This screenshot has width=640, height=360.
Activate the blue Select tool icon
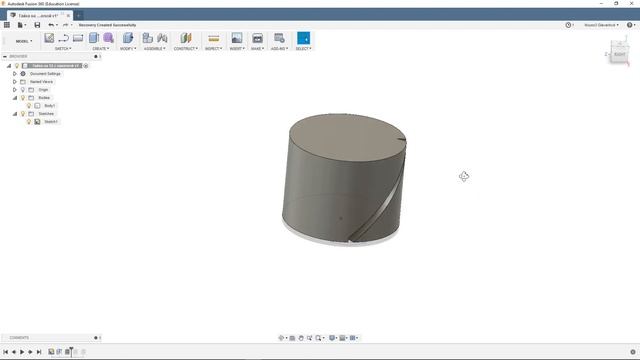click(x=303, y=38)
